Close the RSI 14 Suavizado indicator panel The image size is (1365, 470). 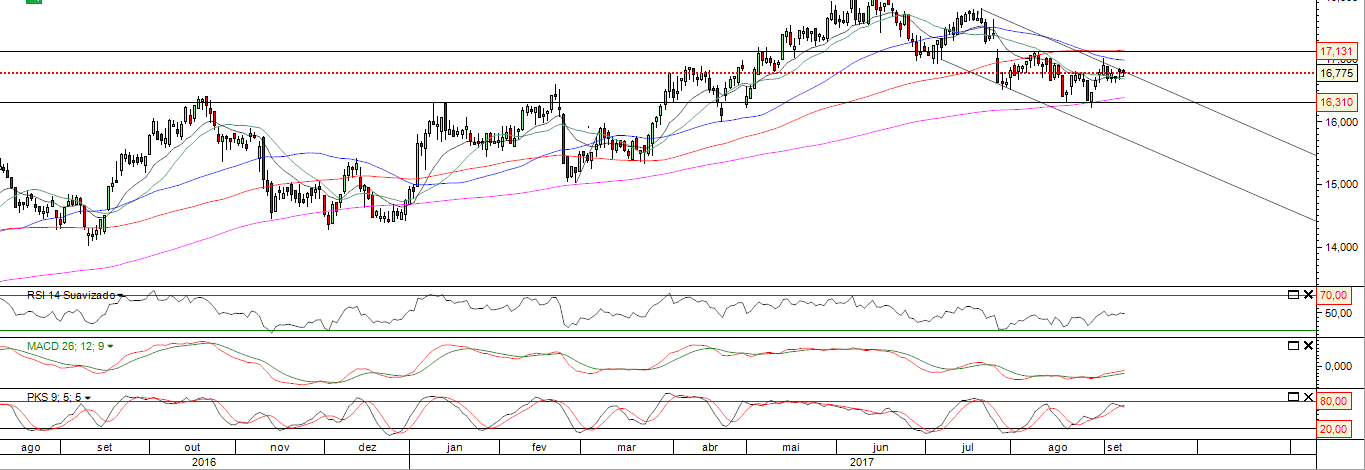[1308, 294]
